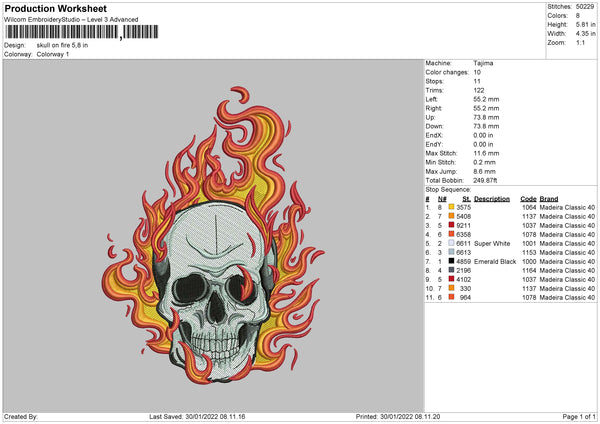Screen dimensions: 600x424
Task: Click the red swatch for stop 4102
Action: 451,279
